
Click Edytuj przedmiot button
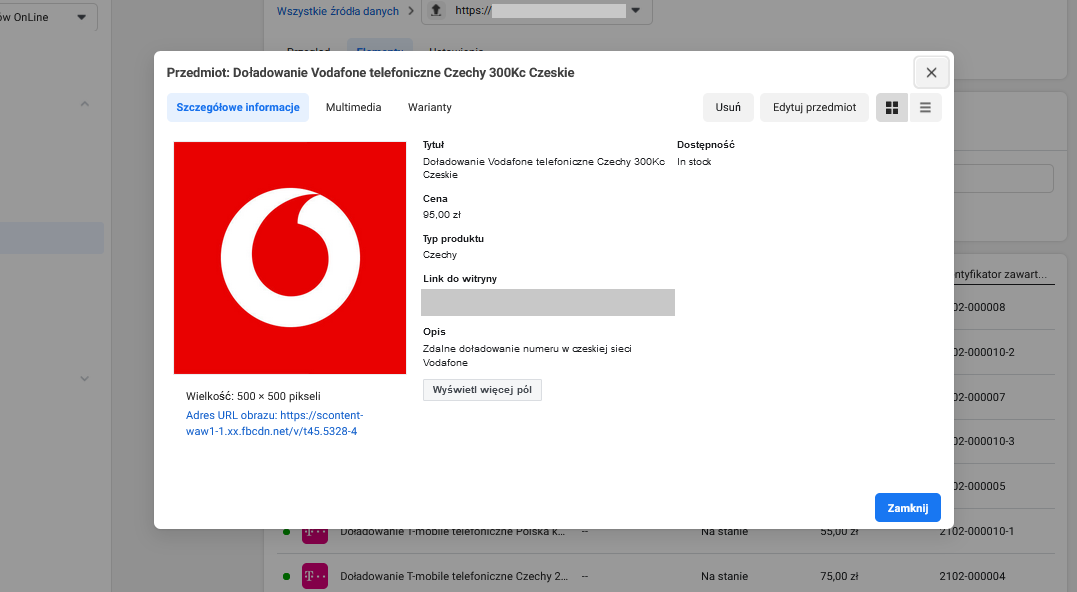[814, 107]
